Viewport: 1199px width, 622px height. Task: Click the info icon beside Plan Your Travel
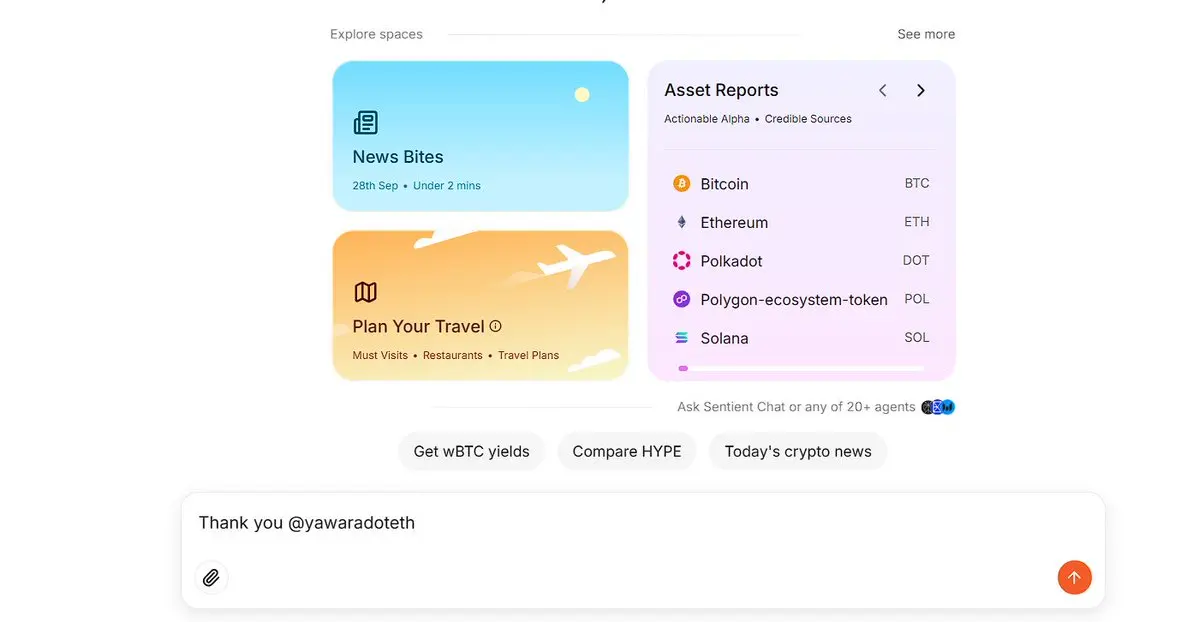point(496,326)
